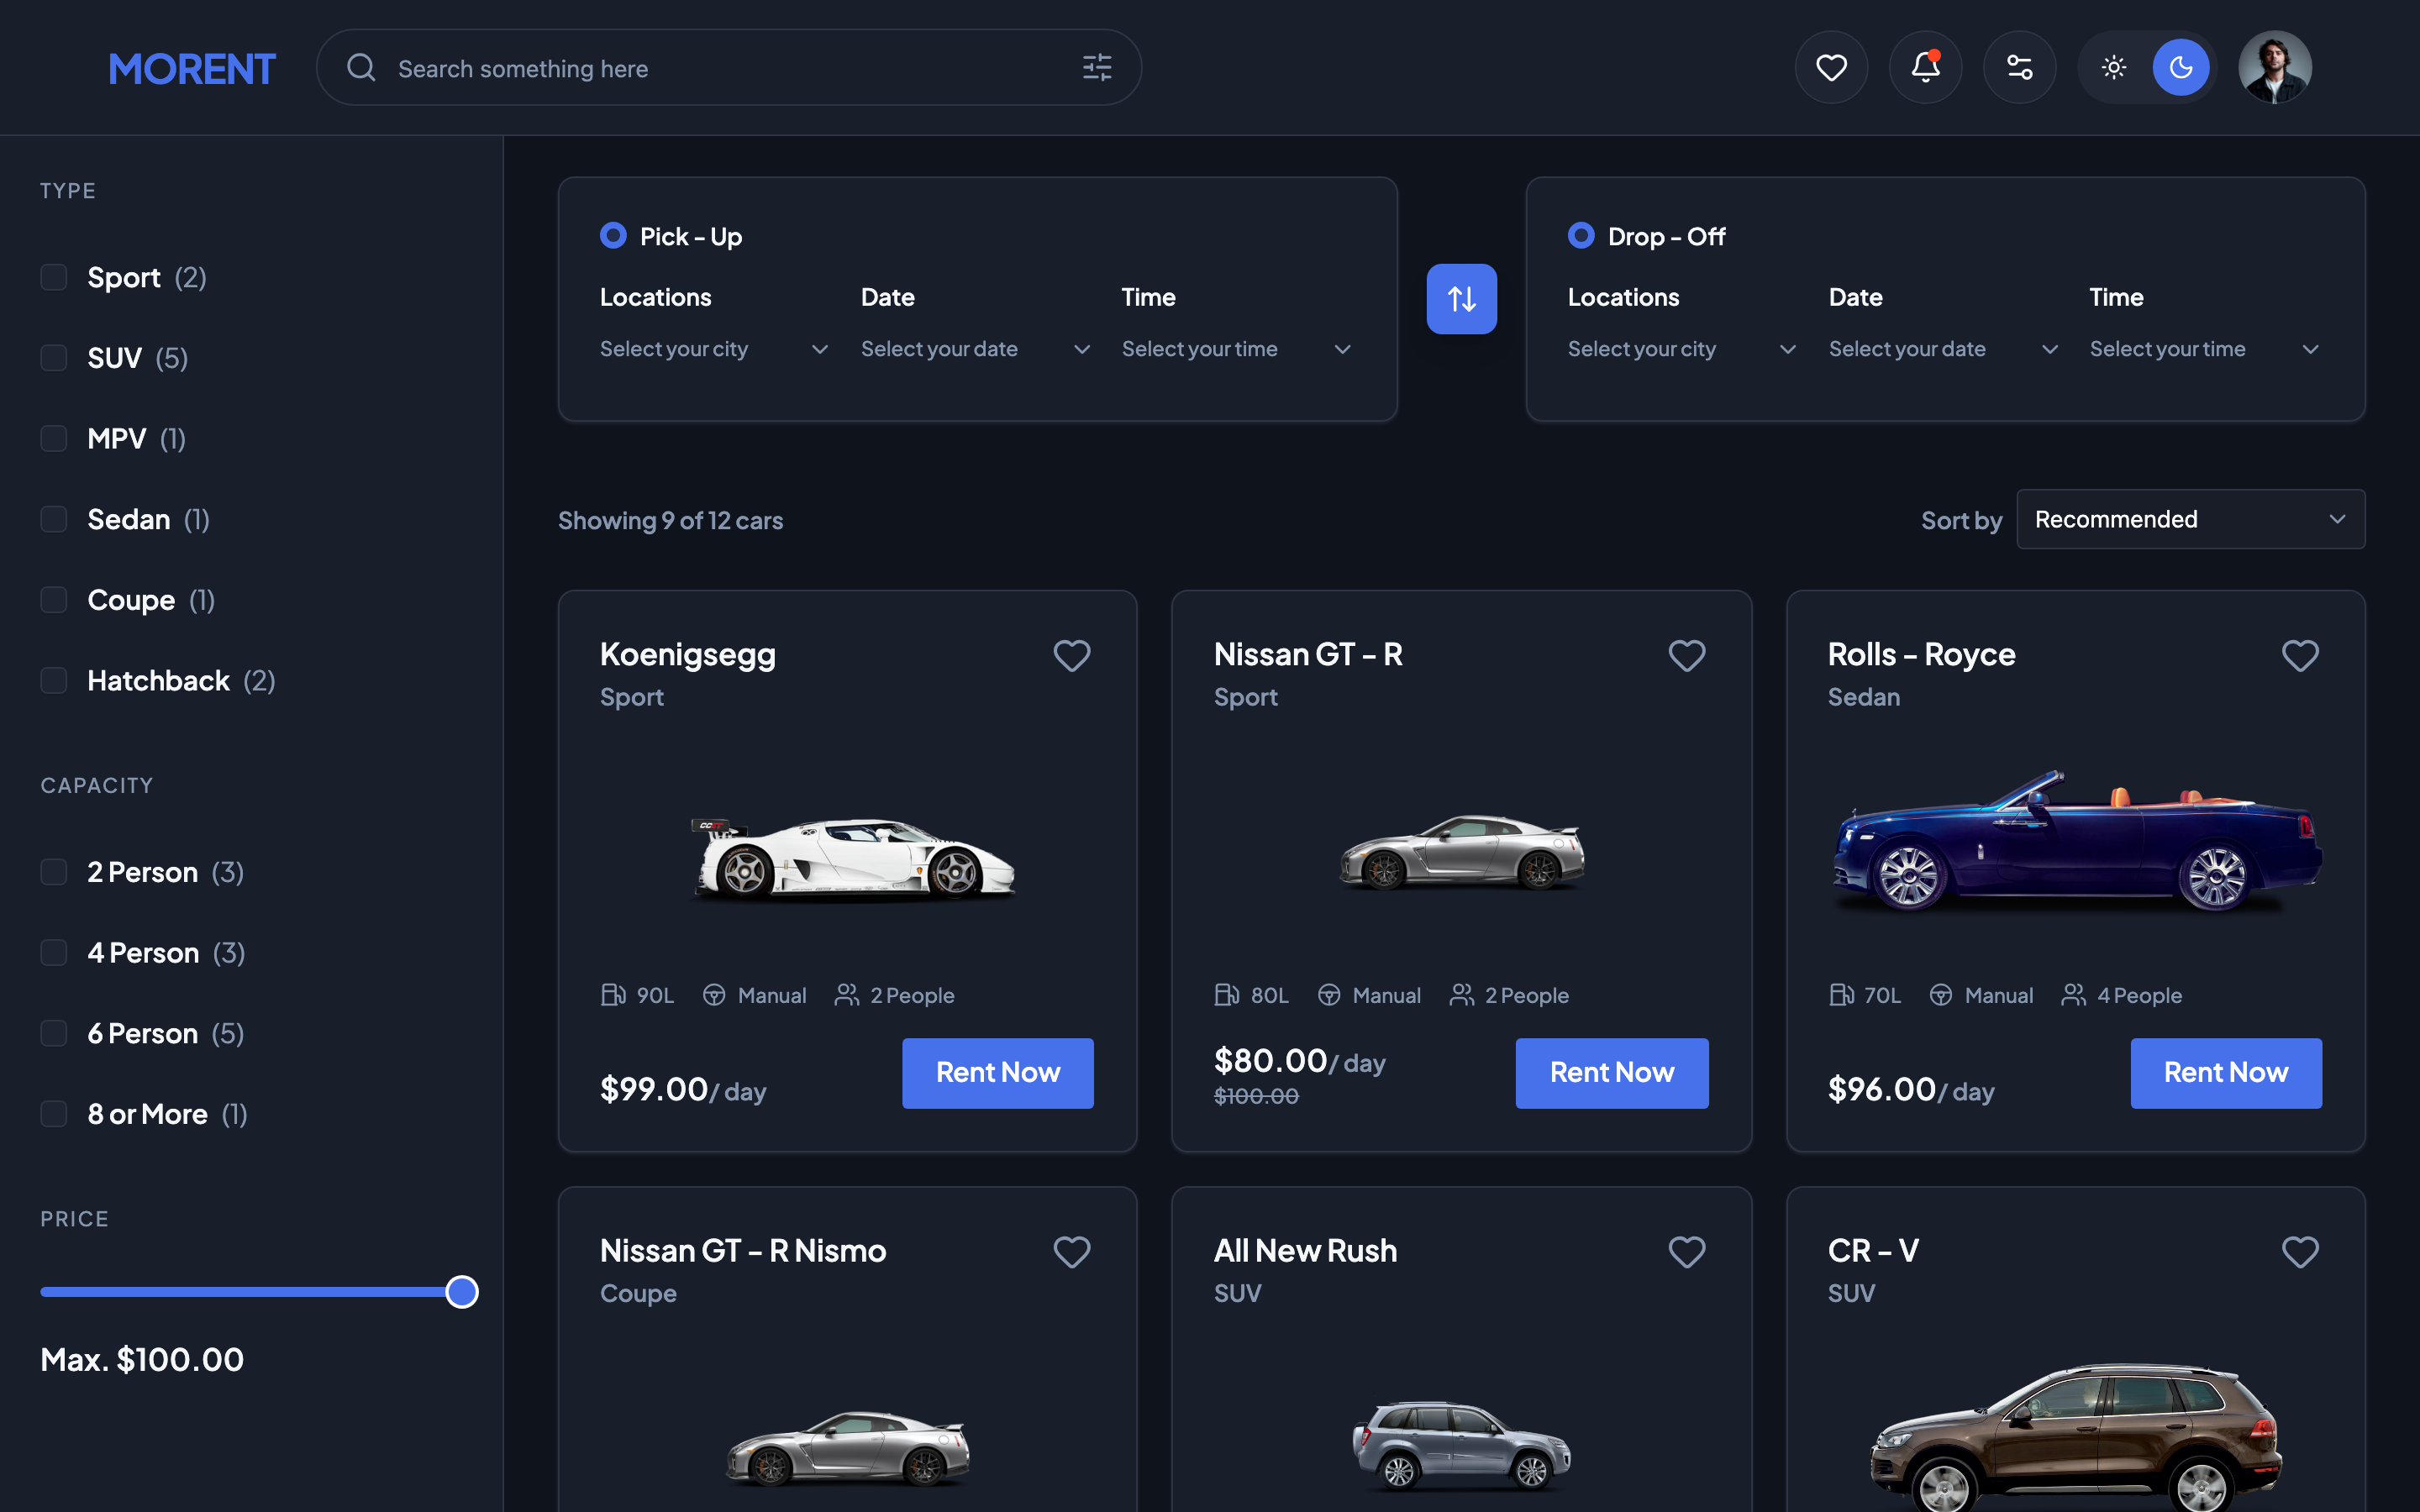Open notifications bell icon

point(1925,67)
